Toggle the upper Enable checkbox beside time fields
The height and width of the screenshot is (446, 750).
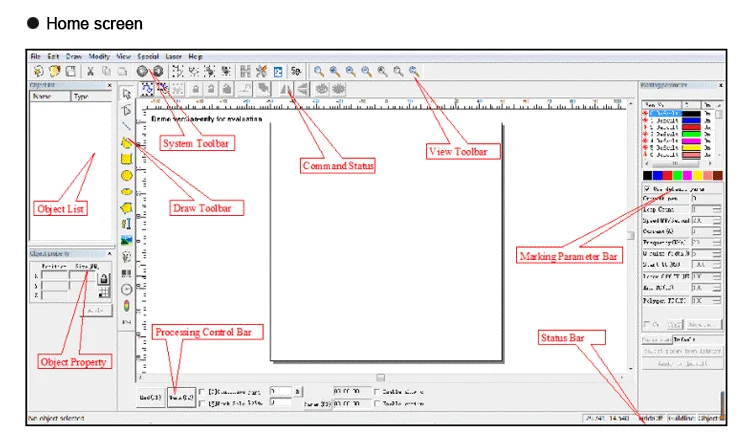click(377, 392)
